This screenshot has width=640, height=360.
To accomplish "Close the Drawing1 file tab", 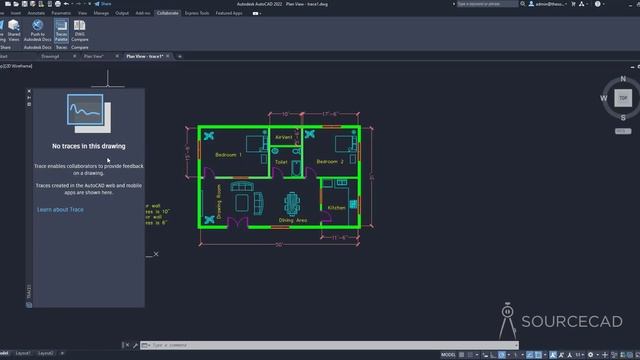I will tap(74, 56).
